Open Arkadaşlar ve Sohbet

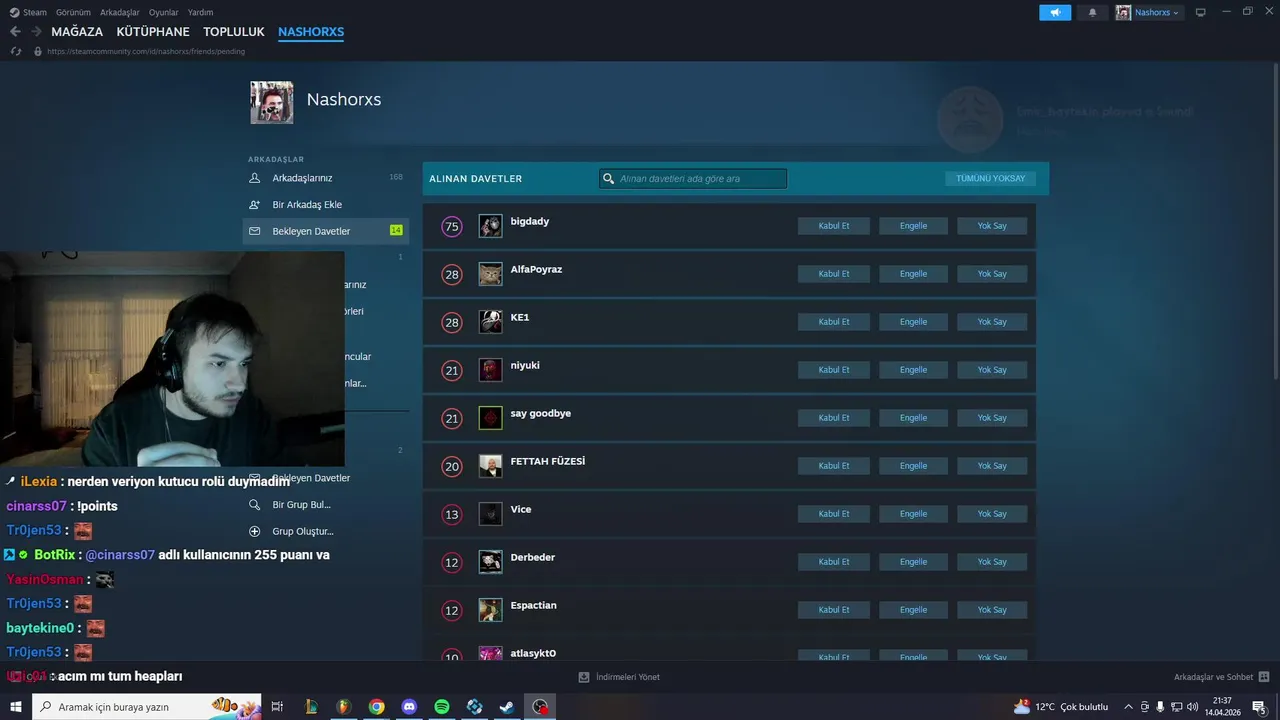click(x=1221, y=677)
